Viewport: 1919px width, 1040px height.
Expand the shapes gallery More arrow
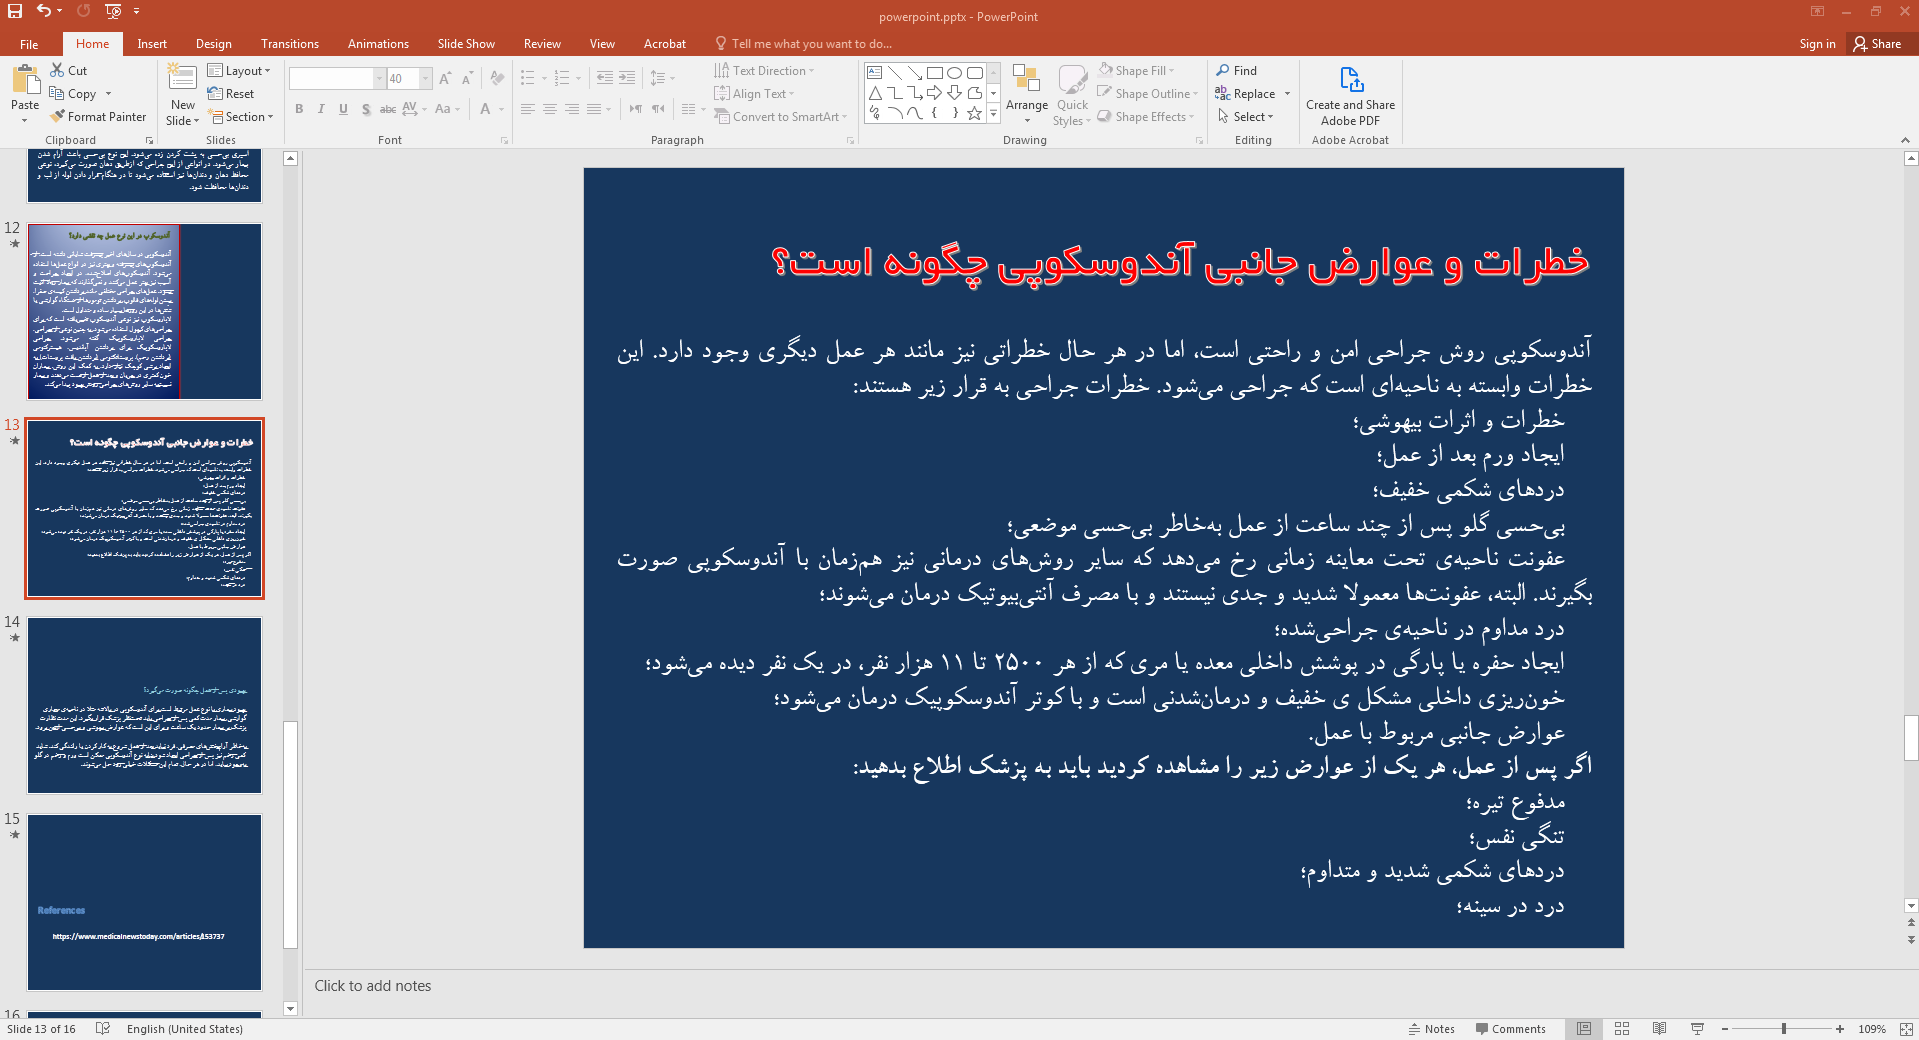(993, 114)
